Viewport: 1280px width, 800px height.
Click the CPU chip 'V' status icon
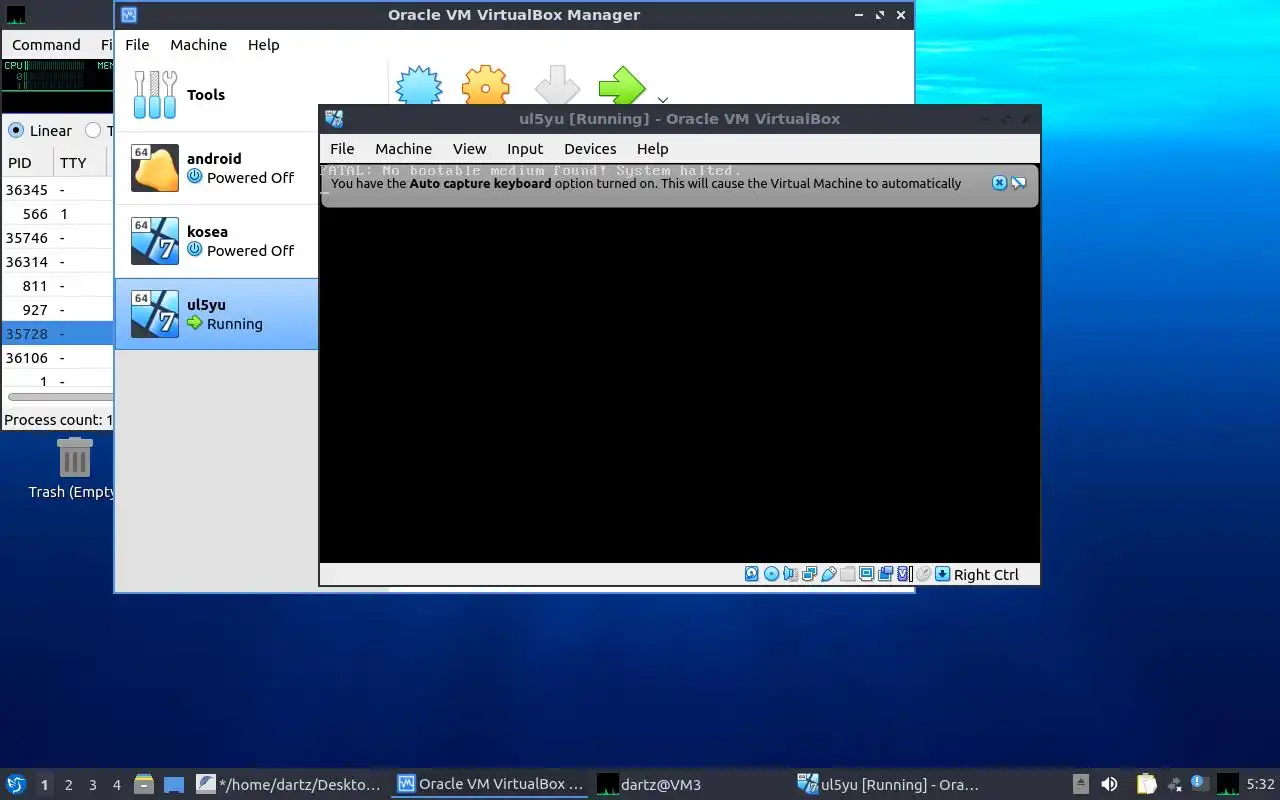(x=904, y=574)
